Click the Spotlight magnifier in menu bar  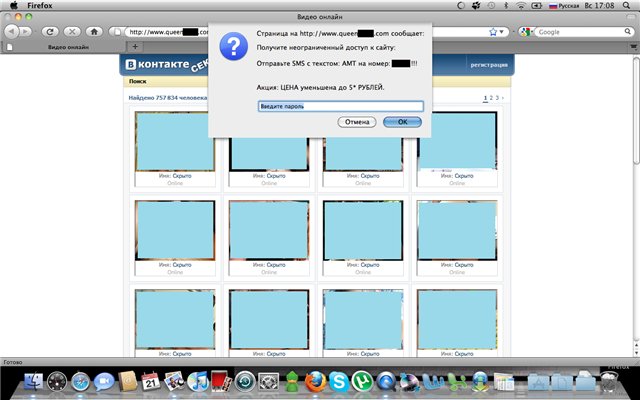coord(629,6)
